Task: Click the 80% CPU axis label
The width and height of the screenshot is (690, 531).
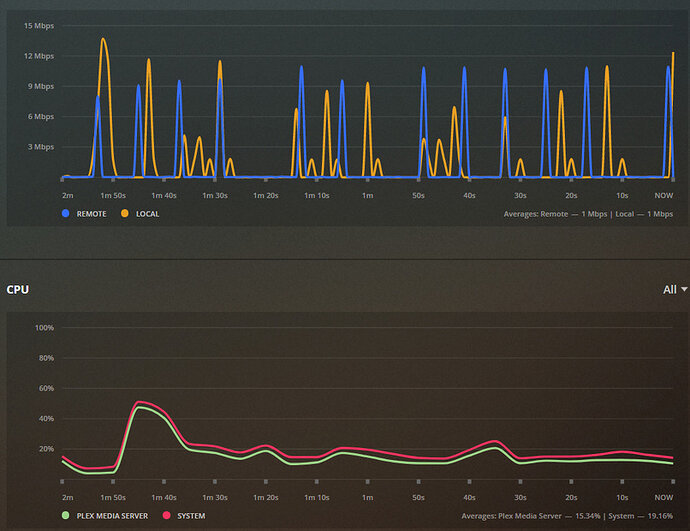Action: [x=46, y=358]
